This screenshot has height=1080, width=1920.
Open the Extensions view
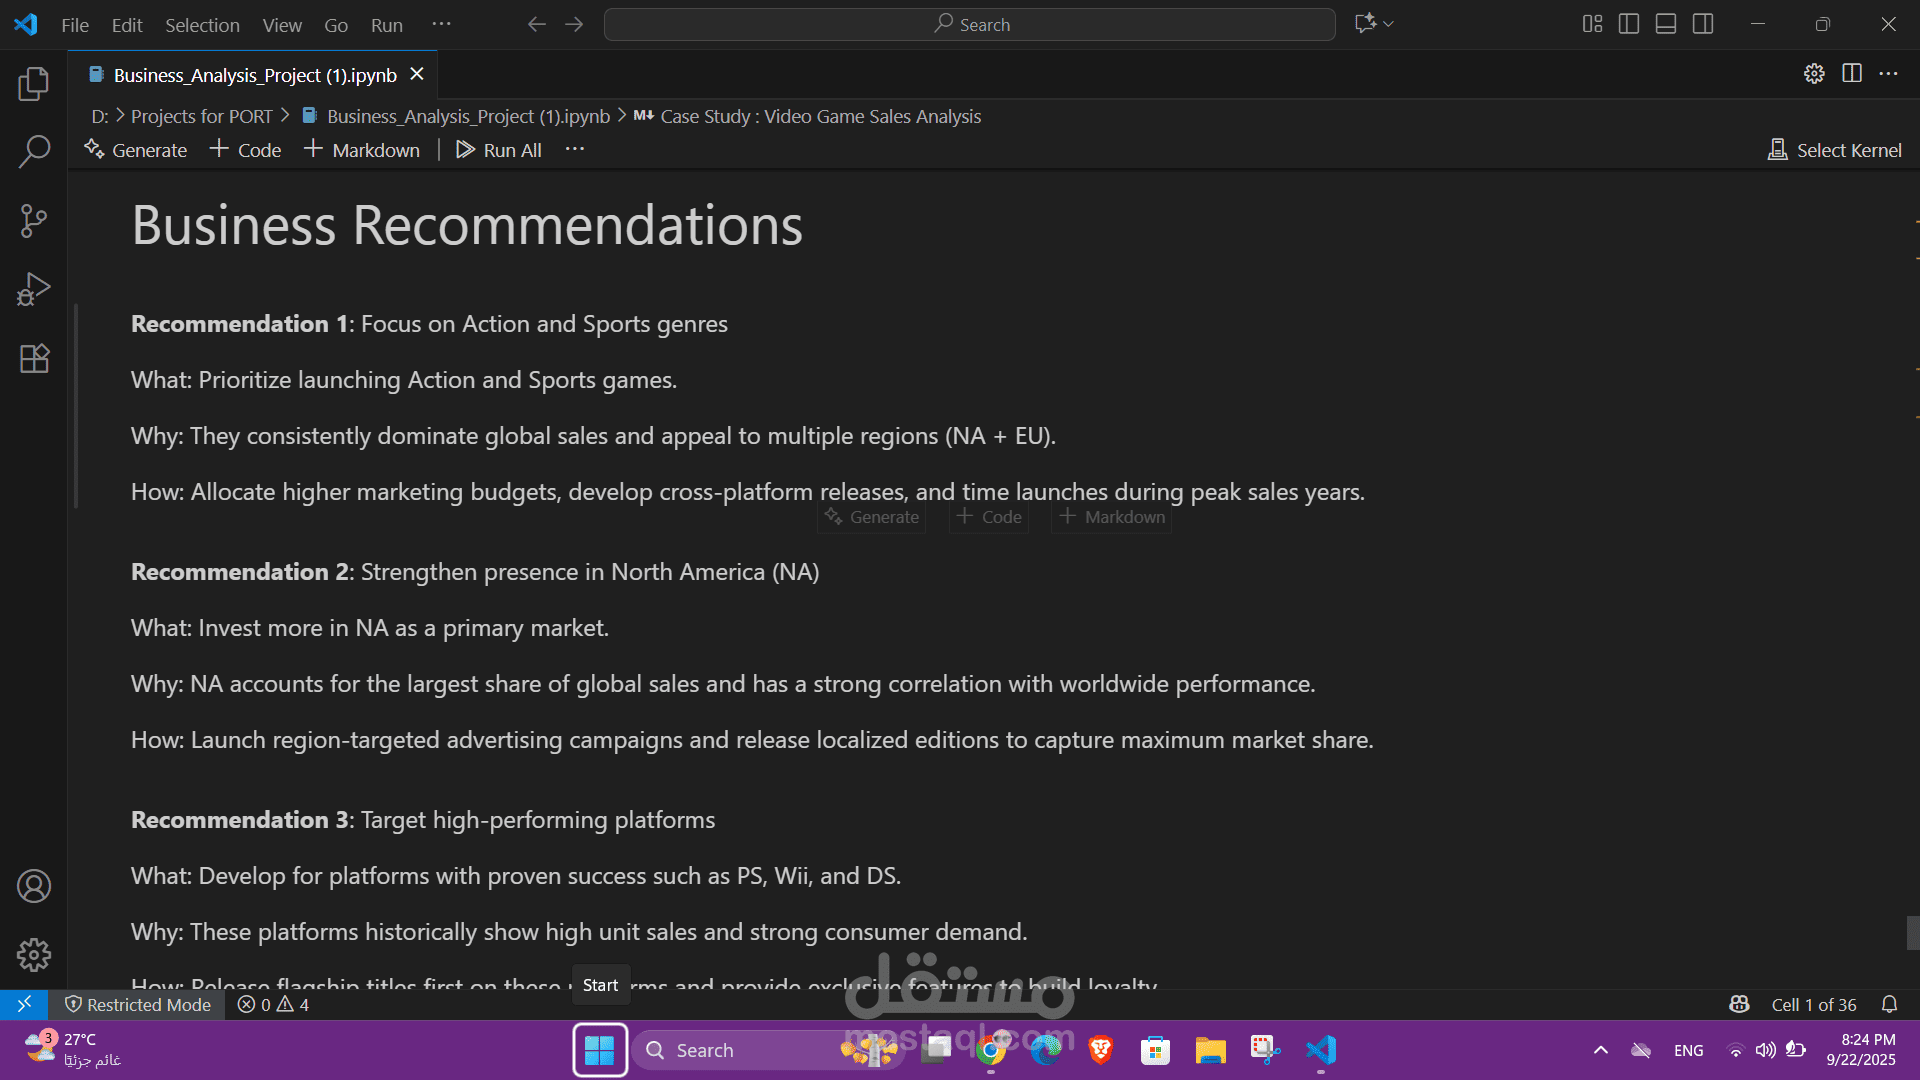point(34,358)
